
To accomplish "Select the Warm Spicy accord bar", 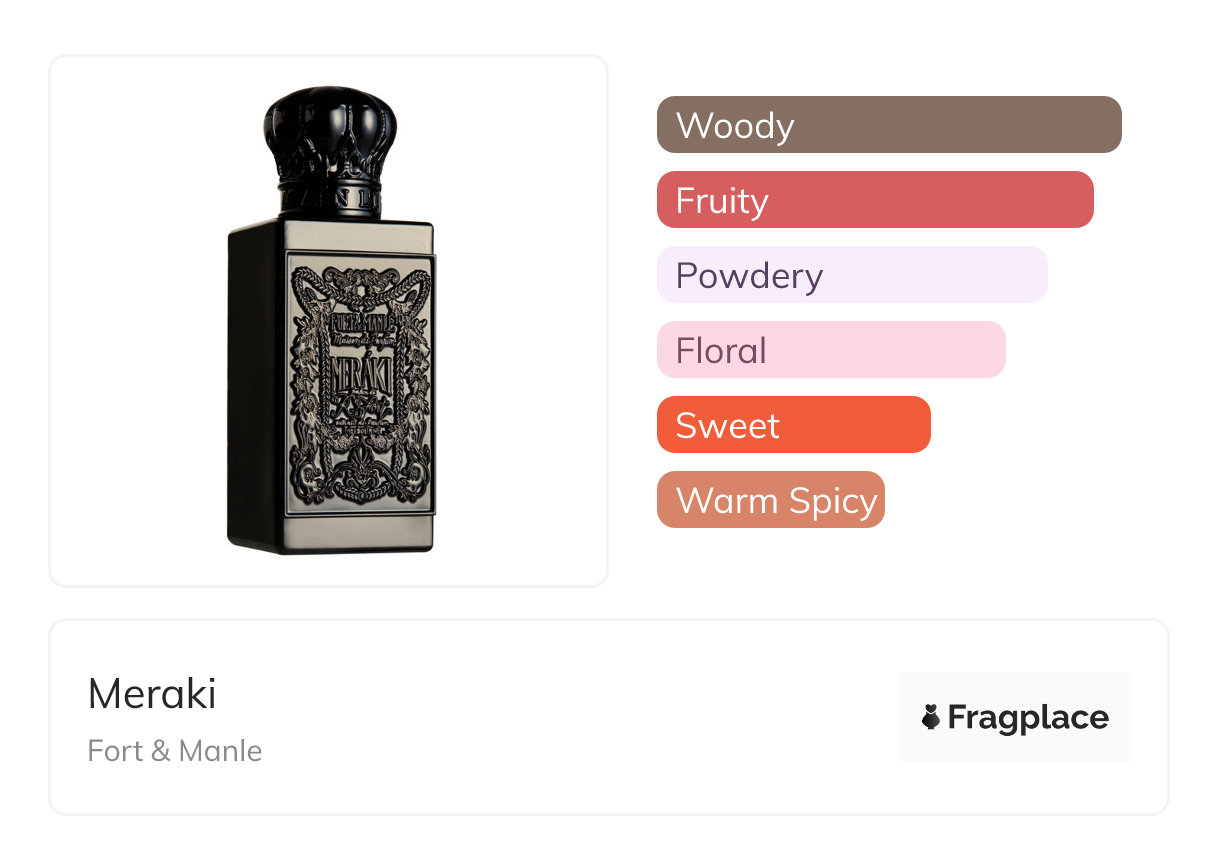I will click(770, 500).
